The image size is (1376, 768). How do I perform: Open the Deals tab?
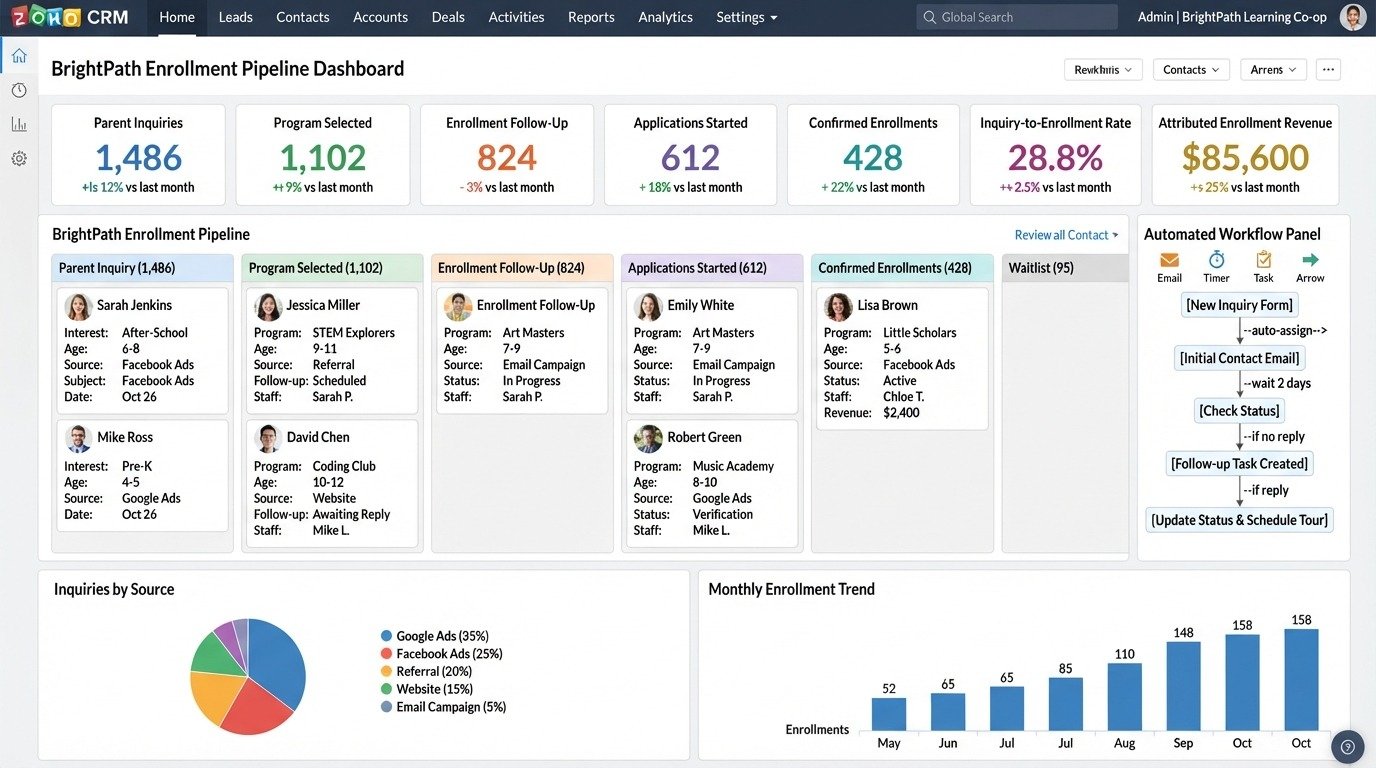coord(448,17)
